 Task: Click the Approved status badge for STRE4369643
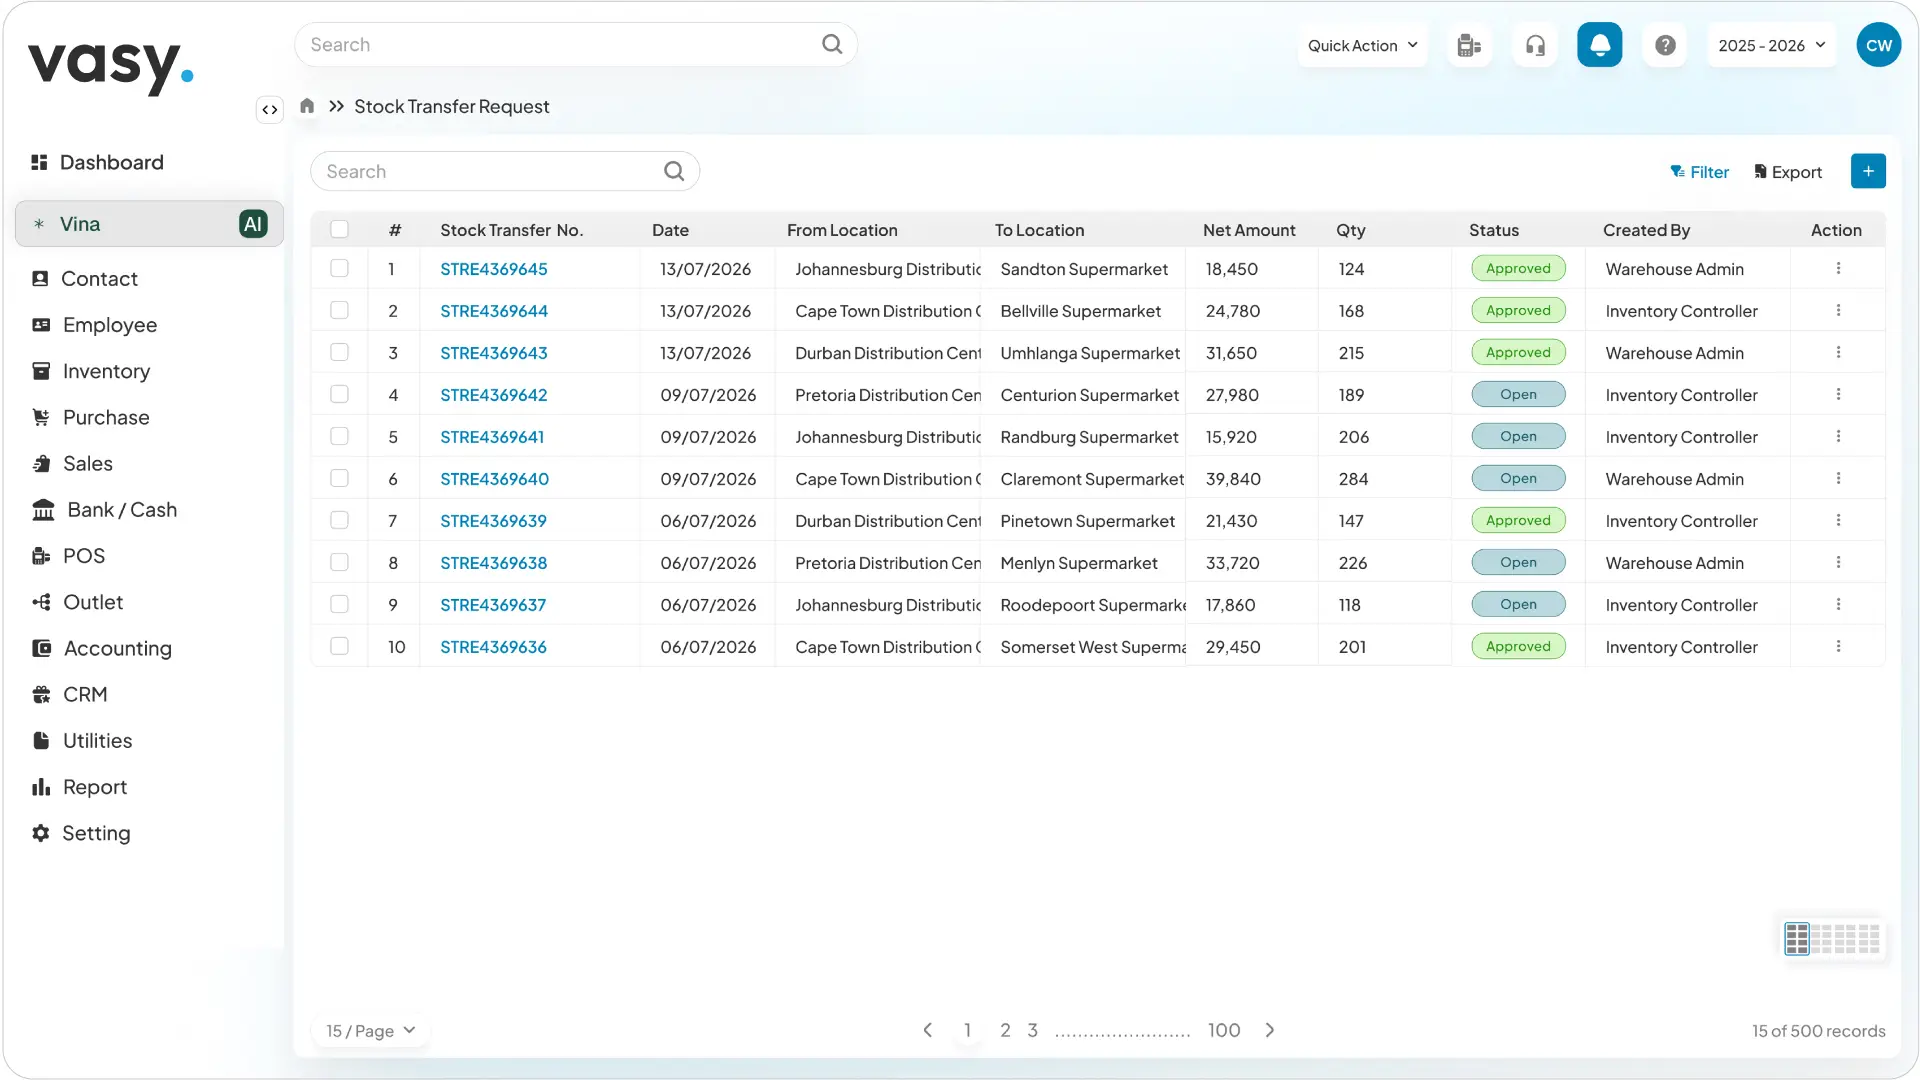(1518, 353)
